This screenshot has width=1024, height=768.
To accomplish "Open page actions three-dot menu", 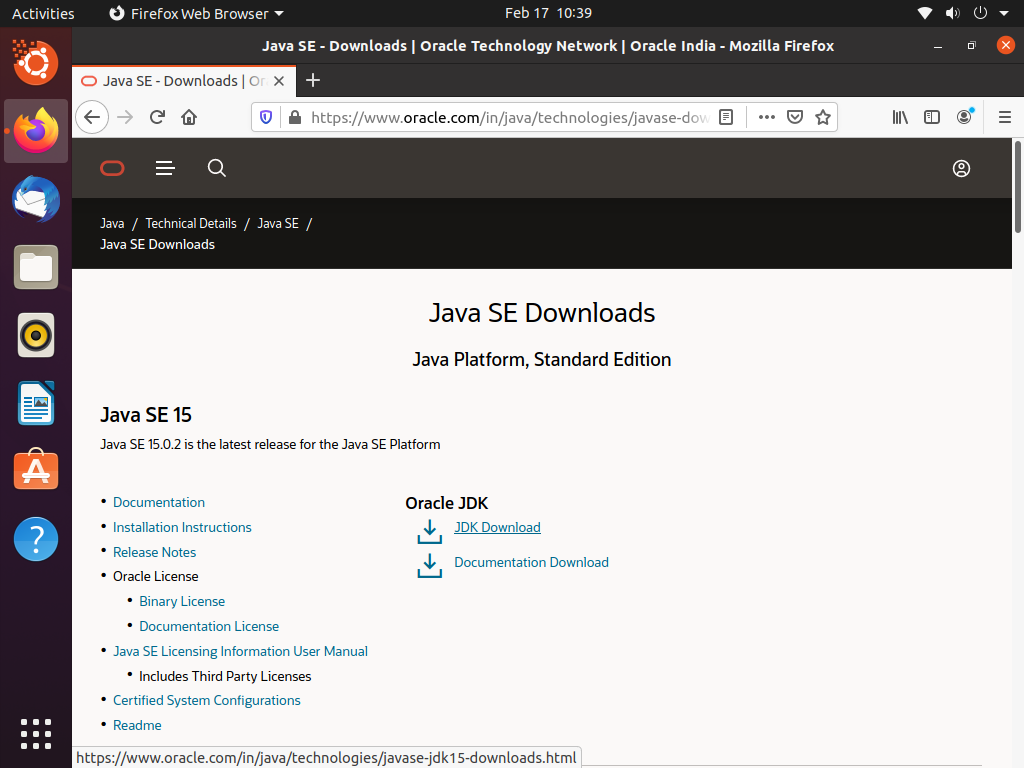I will 767,117.
